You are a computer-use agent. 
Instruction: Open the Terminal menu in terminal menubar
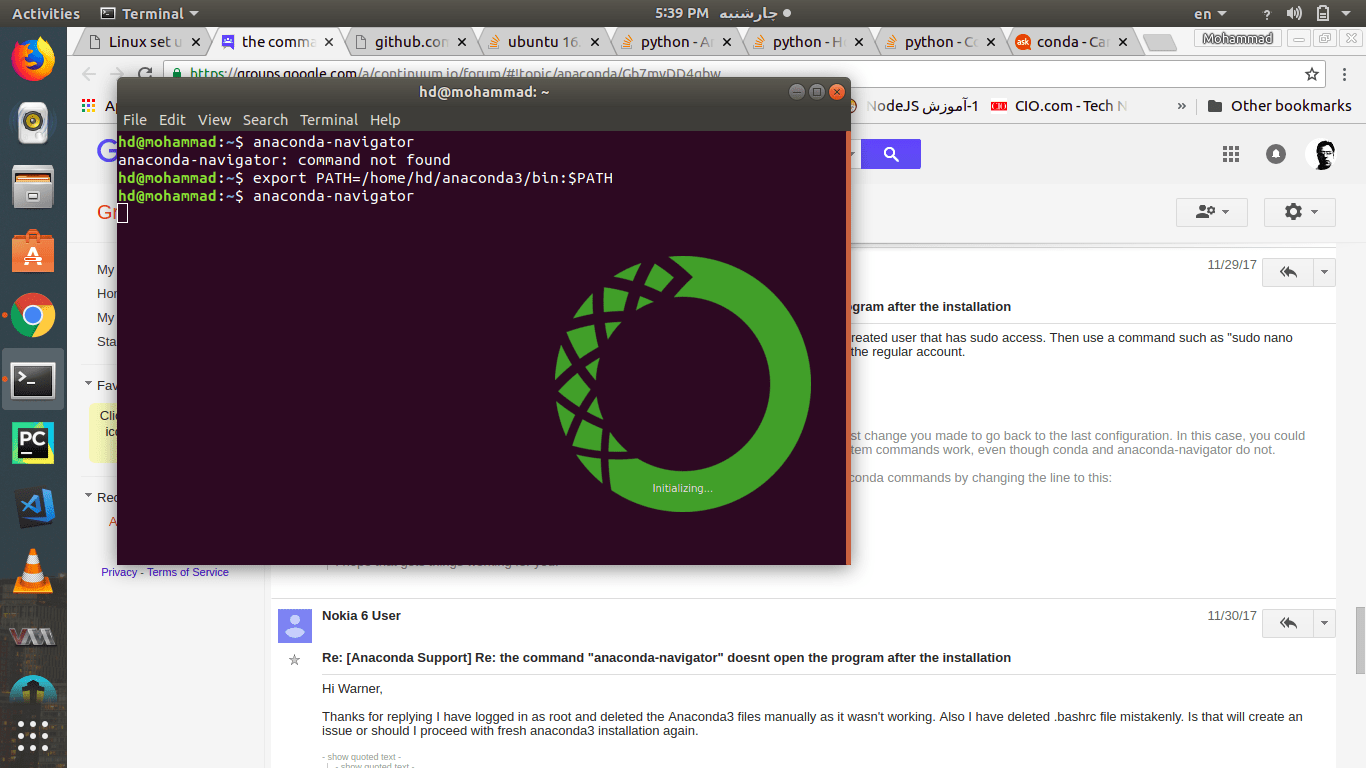coord(329,119)
